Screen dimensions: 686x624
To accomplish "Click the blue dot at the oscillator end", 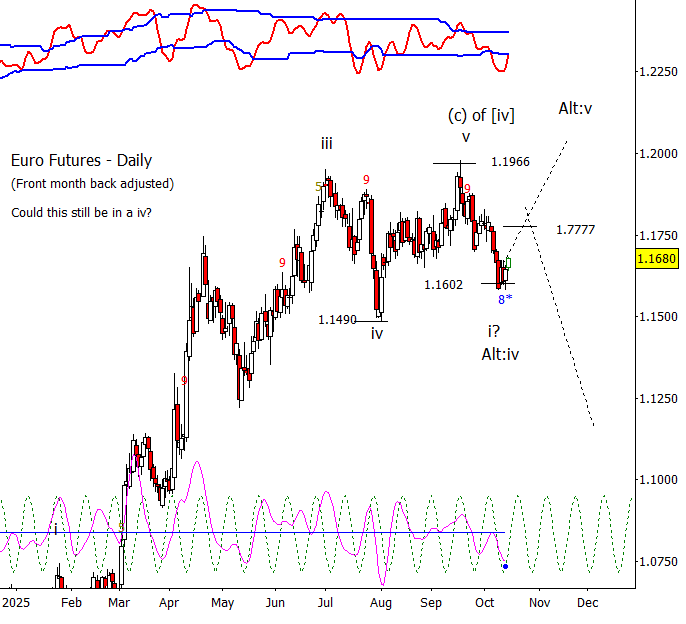I will pyautogui.click(x=506, y=567).
